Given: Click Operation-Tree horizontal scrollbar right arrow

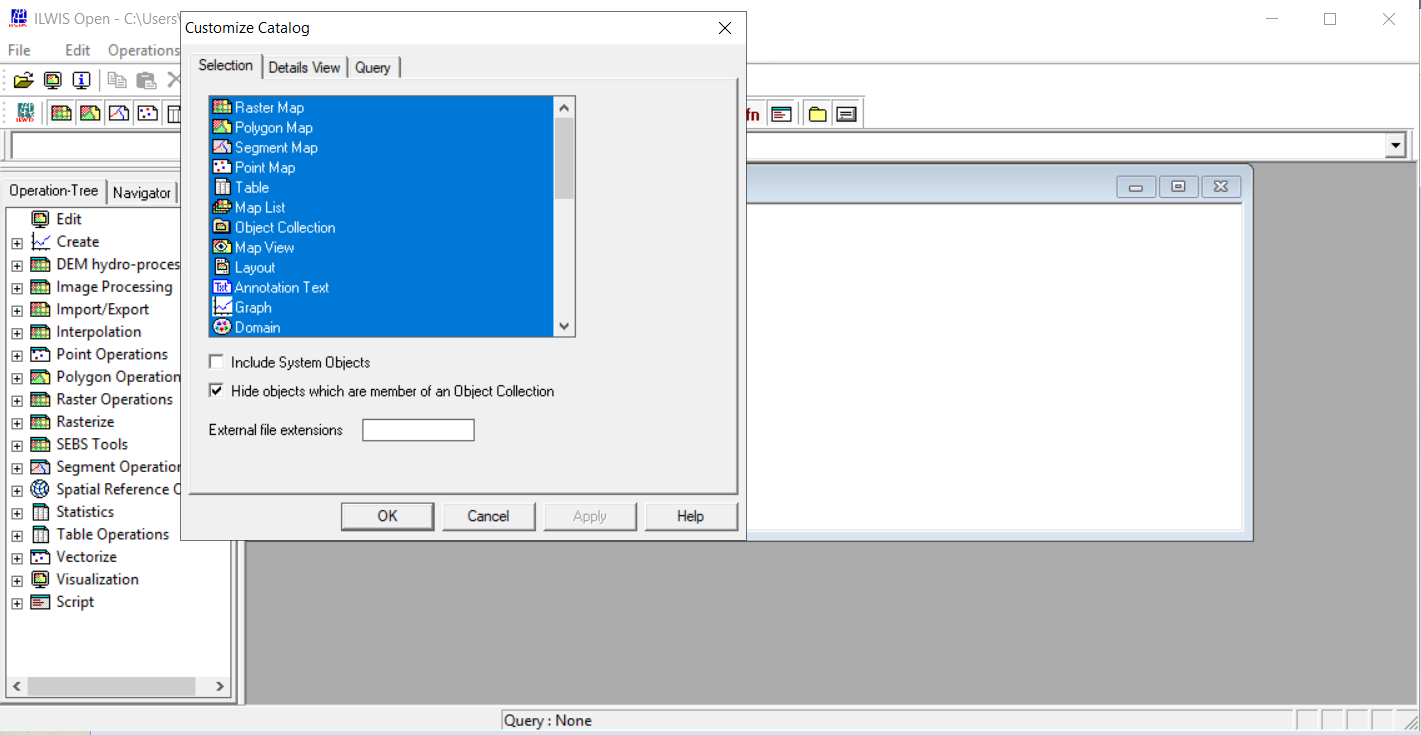Looking at the screenshot, I should [220, 687].
